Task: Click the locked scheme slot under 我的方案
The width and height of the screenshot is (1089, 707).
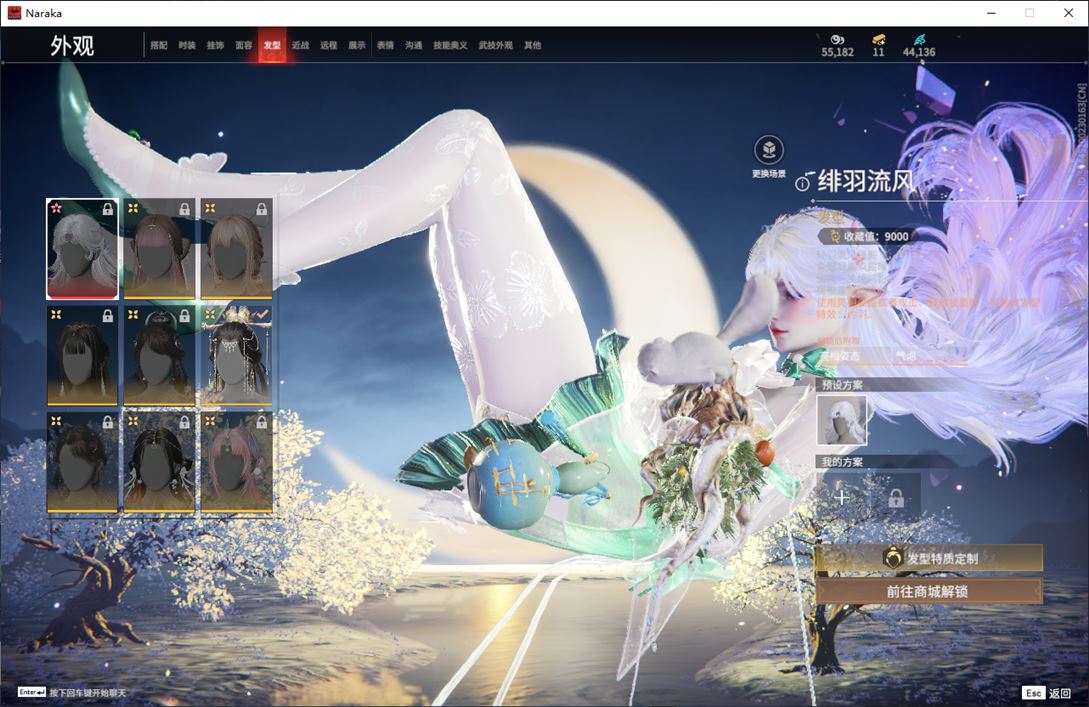Action: click(896, 497)
